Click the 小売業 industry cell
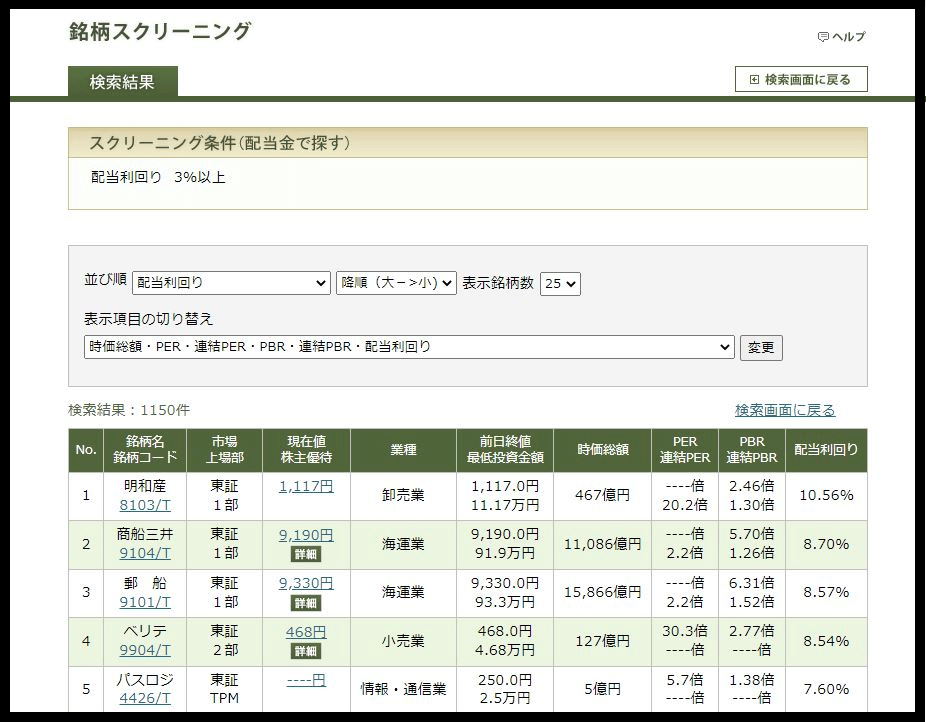Image resolution: width=926 pixels, height=722 pixels. [x=403, y=641]
